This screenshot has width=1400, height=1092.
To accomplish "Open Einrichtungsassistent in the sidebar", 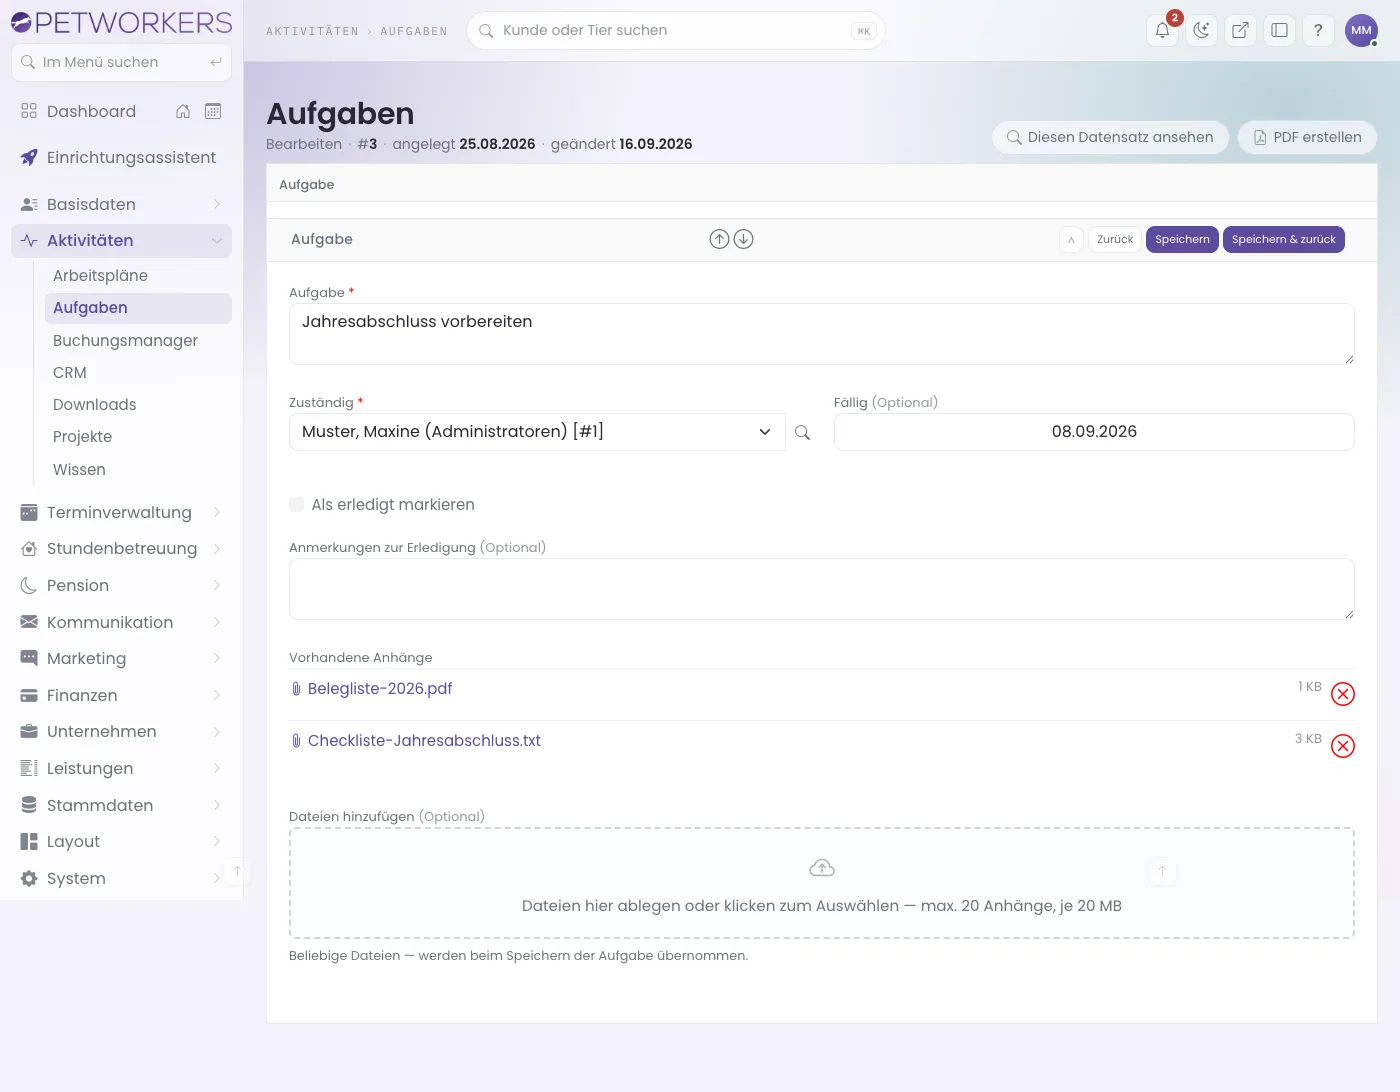I will pos(121,158).
